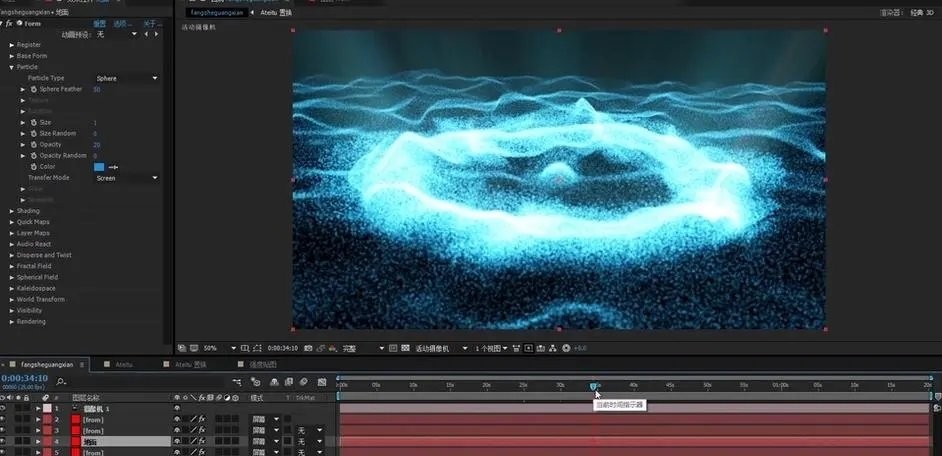Open the Particle Type Sphere dropdown
The image size is (942, 456).
(x=127, y=78)
